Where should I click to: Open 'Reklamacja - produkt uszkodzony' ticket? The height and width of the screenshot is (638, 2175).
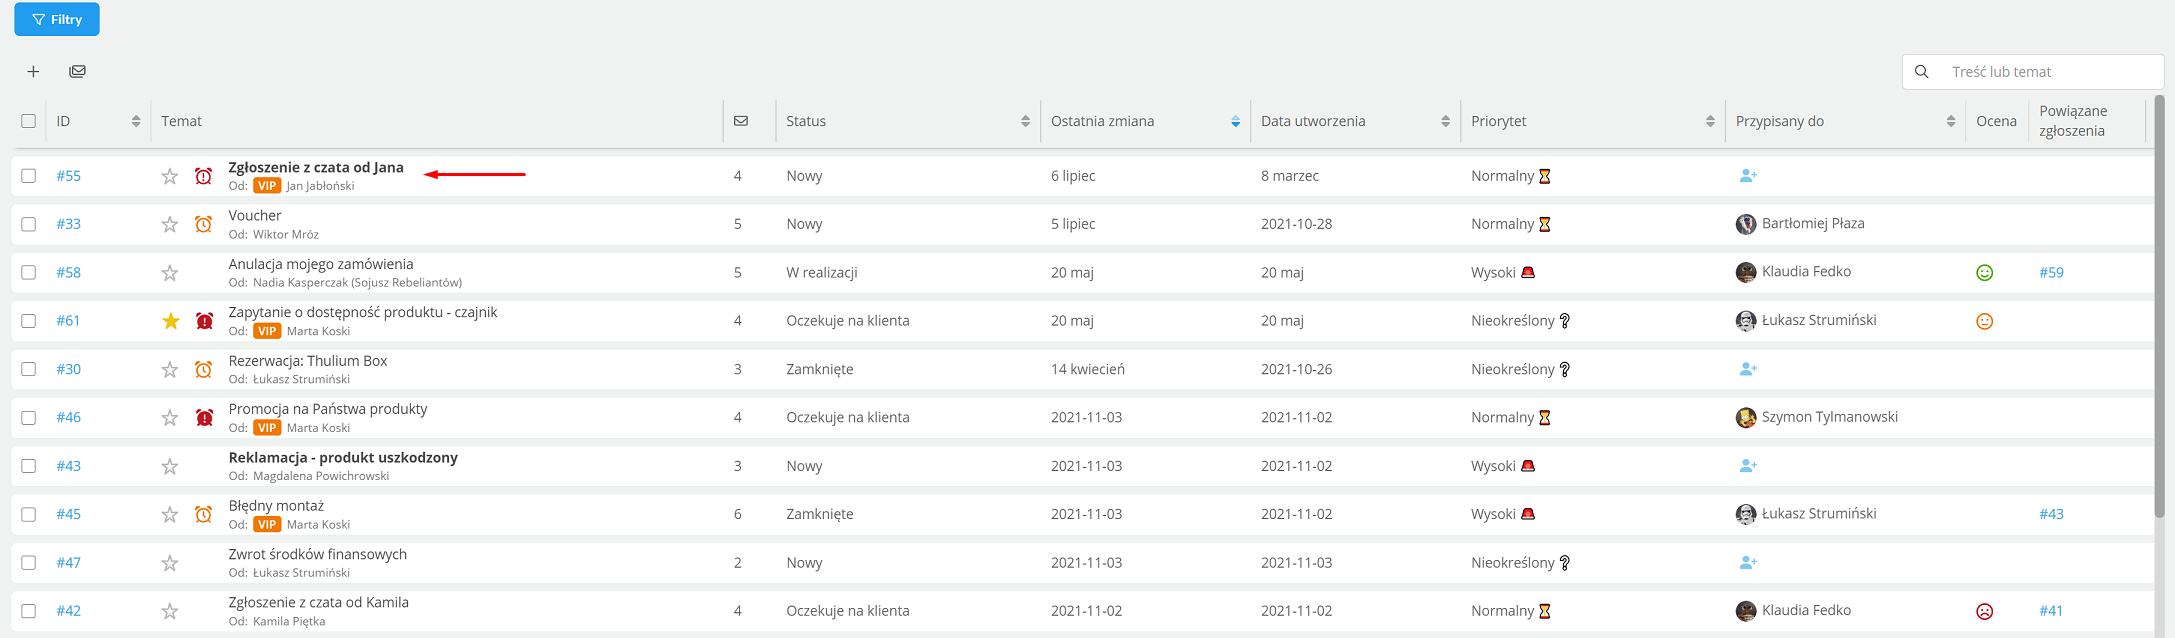tap(343, 457)
